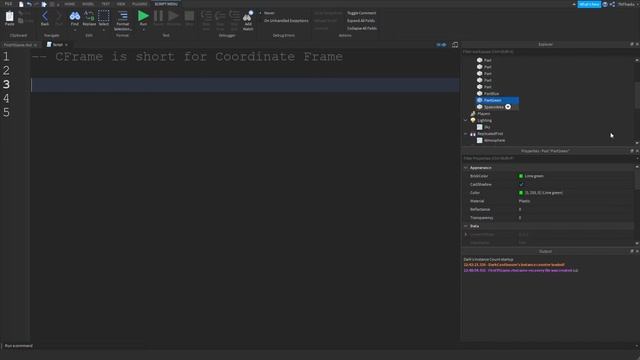Click the Toggle Comment action

point(361,13)
